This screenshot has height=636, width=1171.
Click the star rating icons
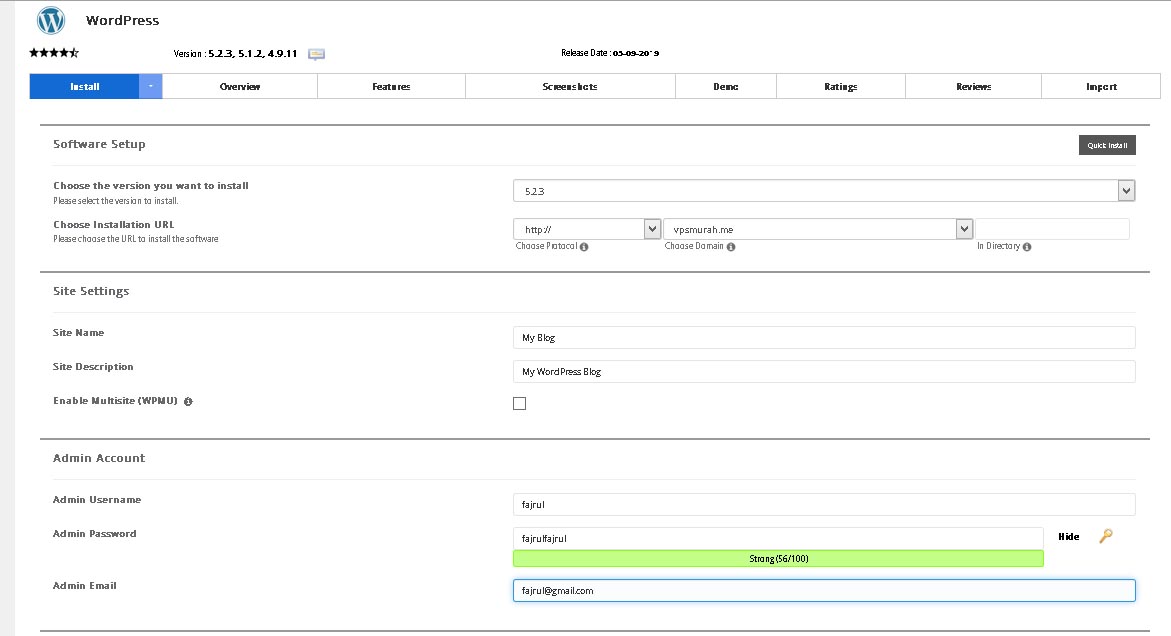[x=54, y=53]
